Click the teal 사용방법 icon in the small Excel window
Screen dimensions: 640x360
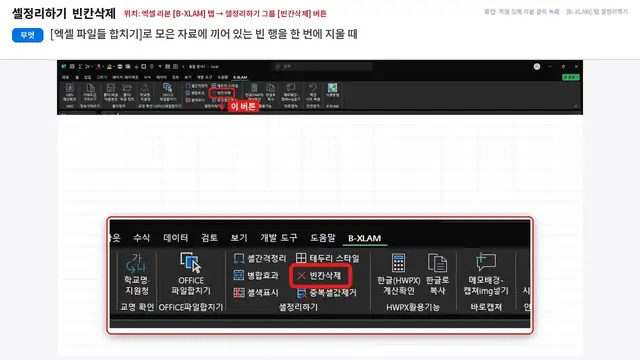pyautogui.click(x=332, y=87)
